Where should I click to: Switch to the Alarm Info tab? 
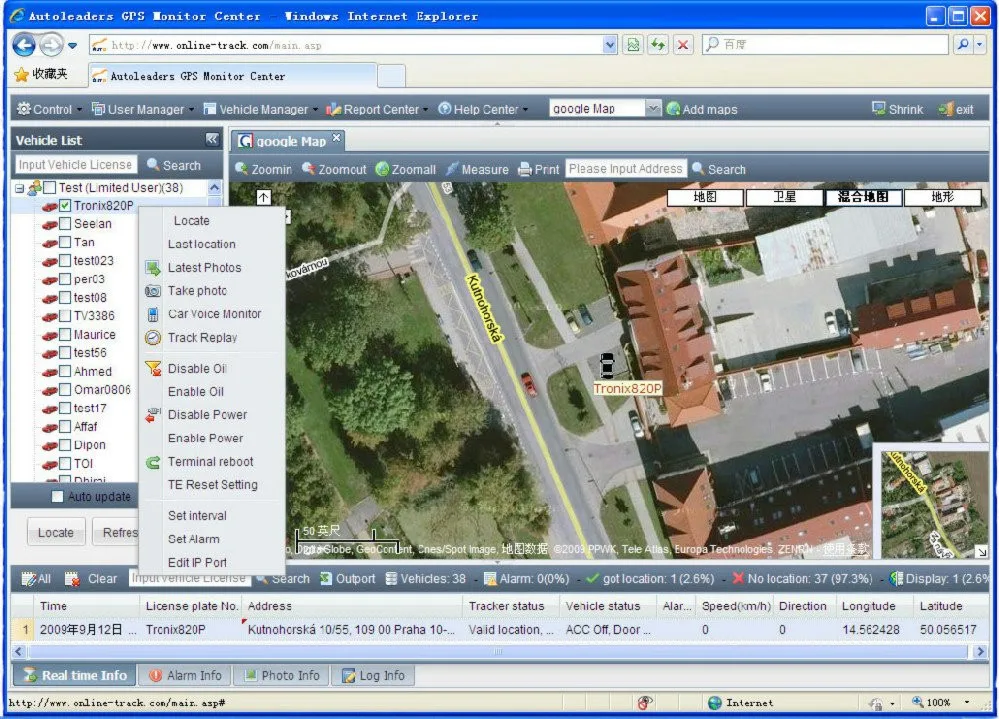pyautogui.click(x=185, y=675)
